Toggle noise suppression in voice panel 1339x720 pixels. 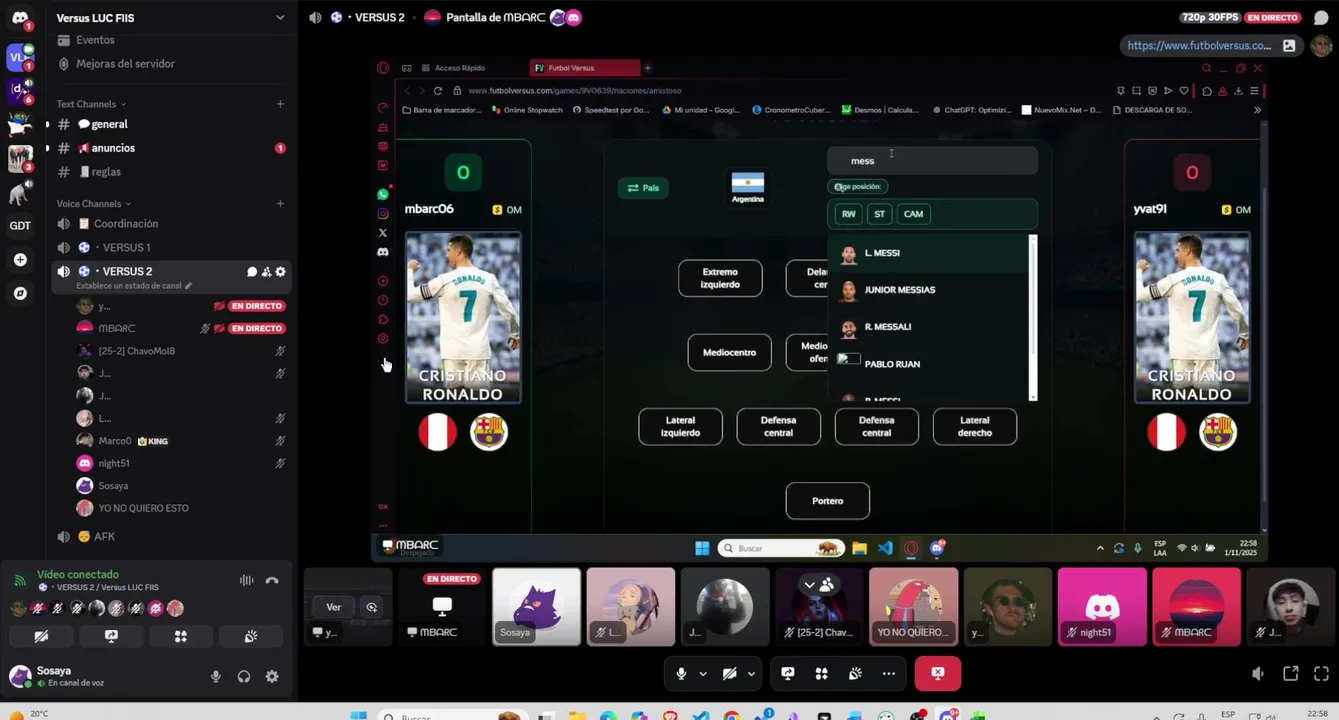246,581
